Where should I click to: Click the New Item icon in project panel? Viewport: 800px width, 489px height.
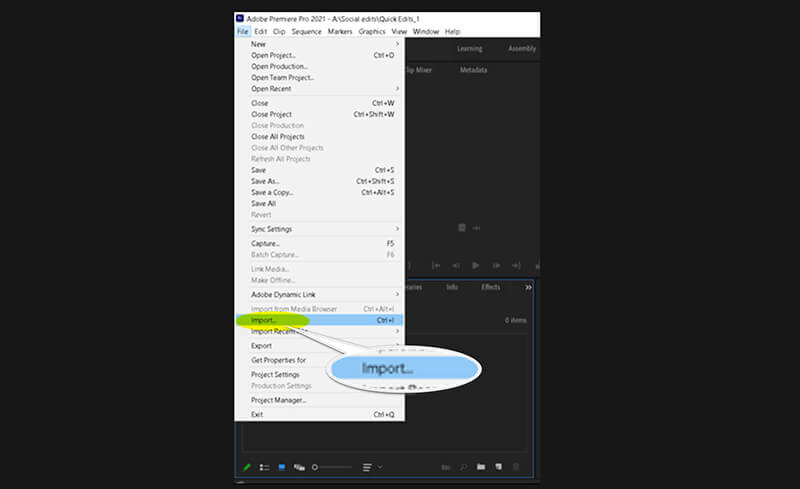click(x=498, y=467)
